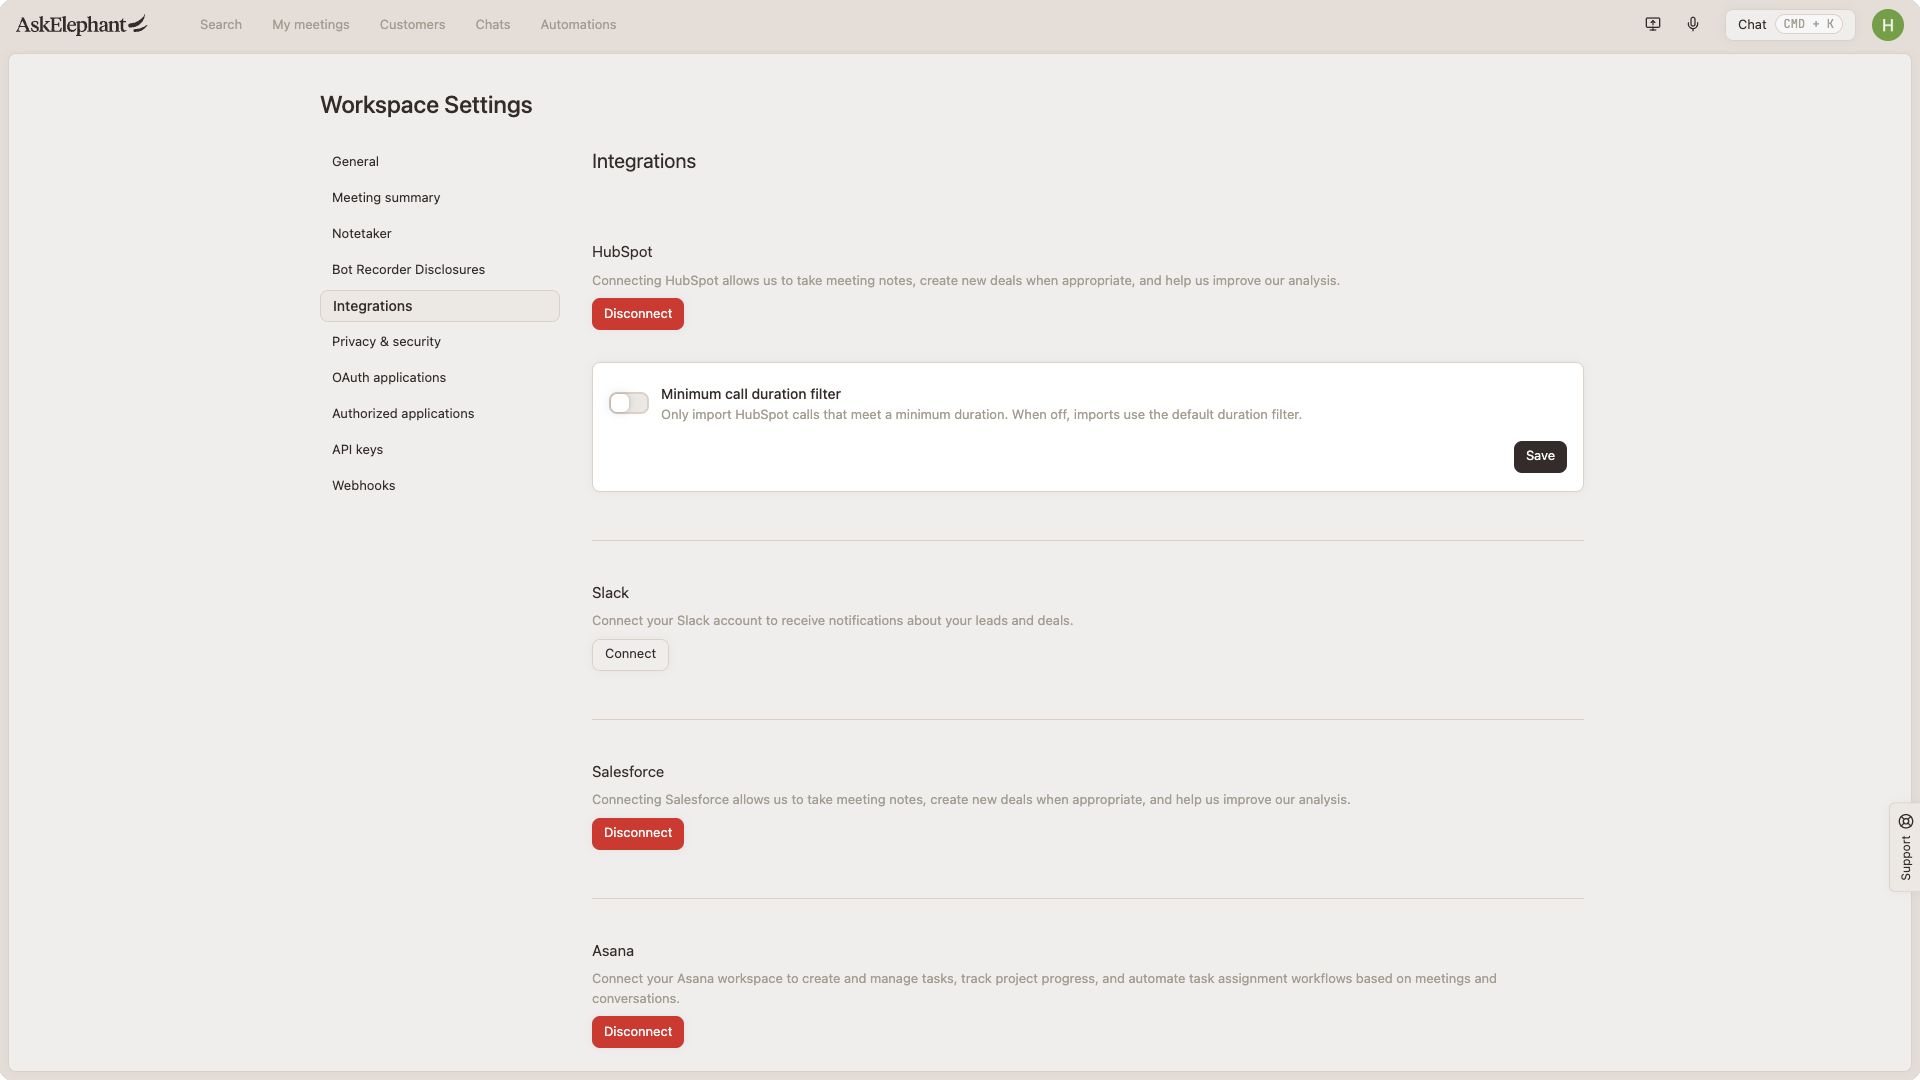Select Bot Recorder Disclosures section
Screen dimensions: 1920x1080
[x=440, y=269]
